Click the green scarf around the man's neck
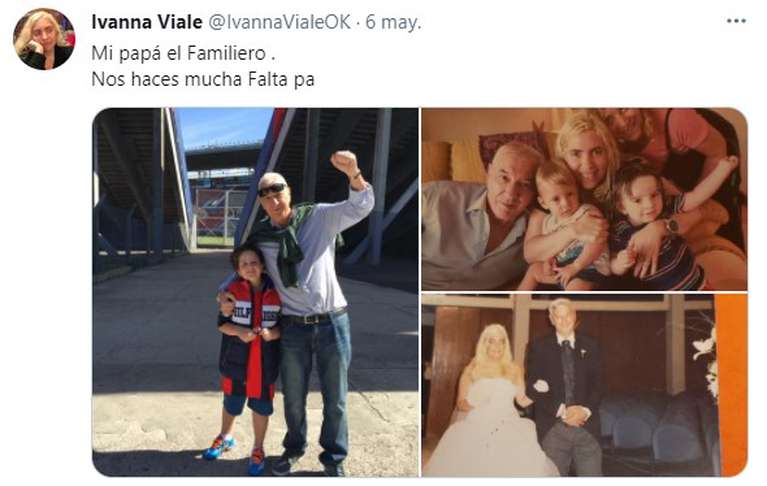The height and width of the screenshot is (486, 767). tap(289, 242)
